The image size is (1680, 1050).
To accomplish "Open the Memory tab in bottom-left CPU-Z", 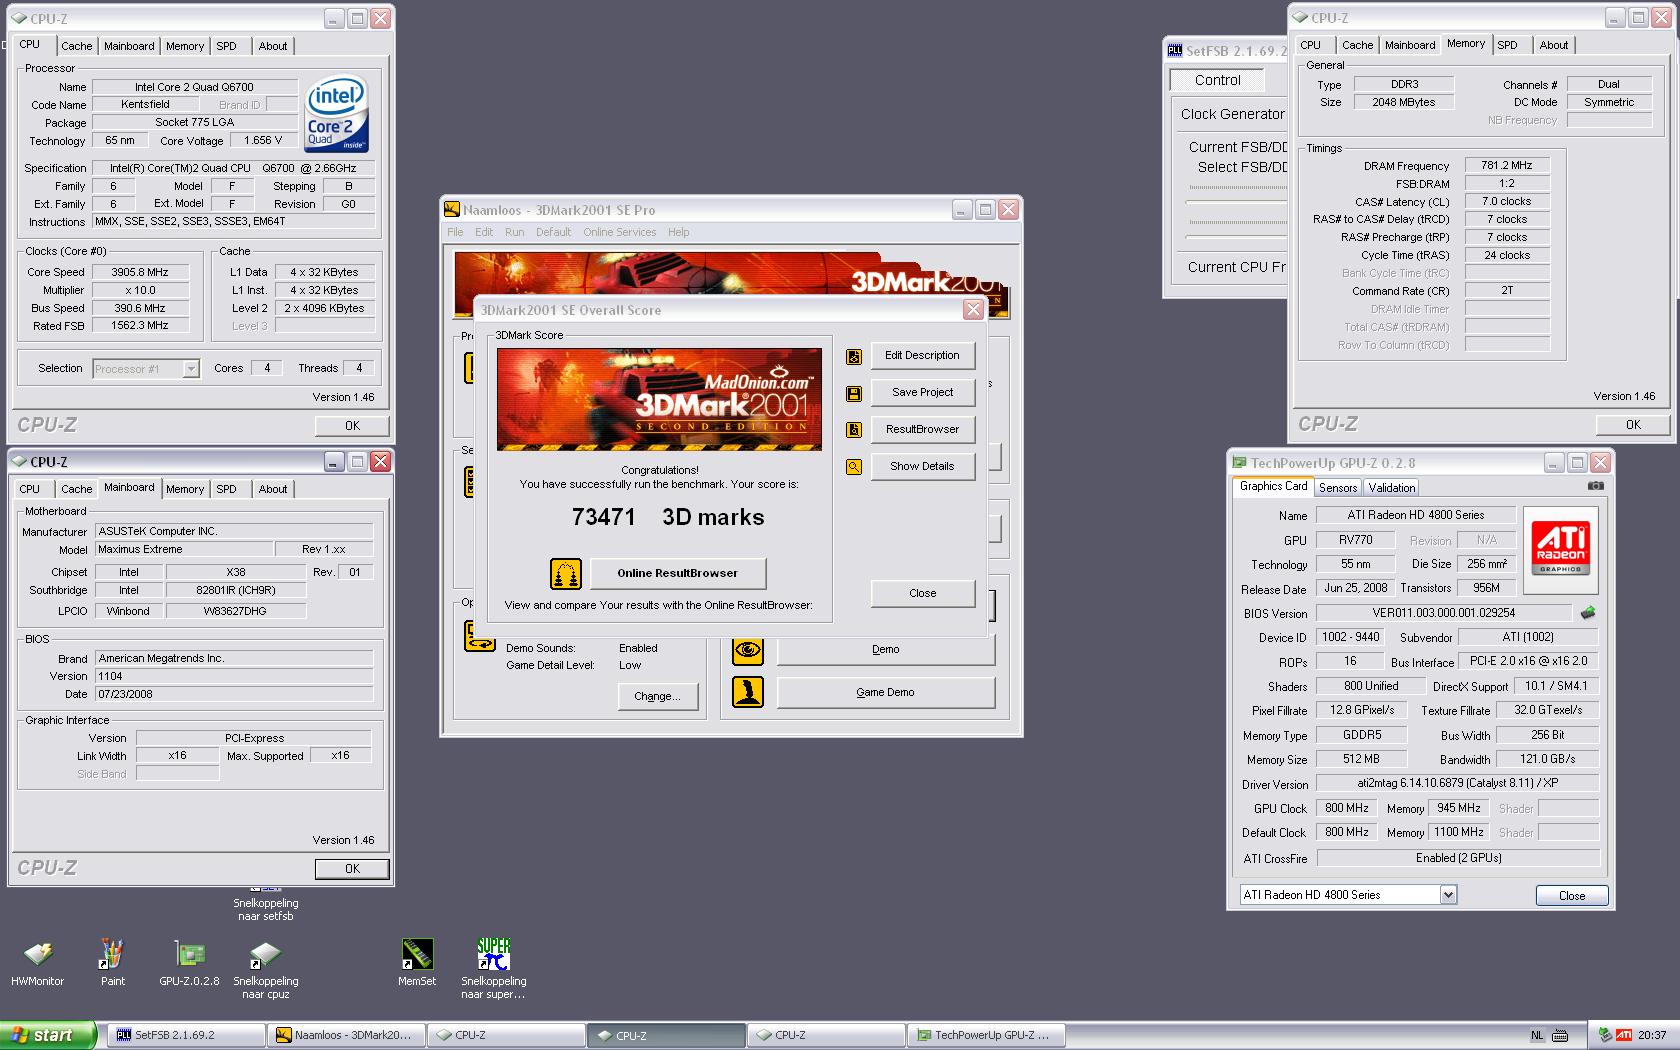I will click(185, 489).
